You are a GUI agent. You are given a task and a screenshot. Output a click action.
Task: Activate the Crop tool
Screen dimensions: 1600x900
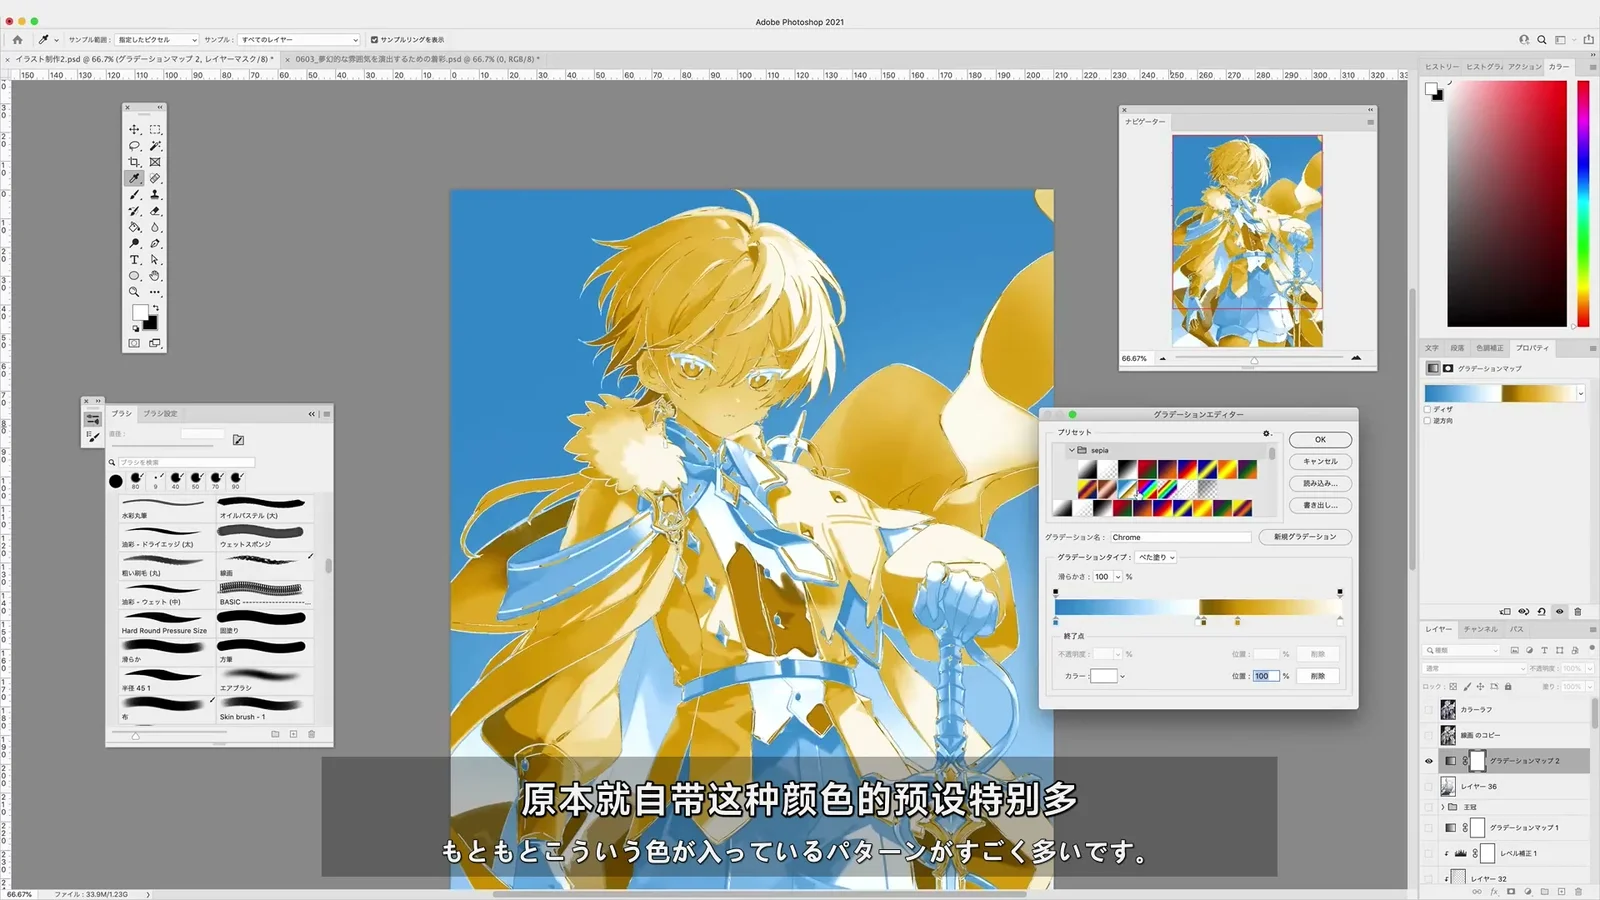tap(134, 162)
